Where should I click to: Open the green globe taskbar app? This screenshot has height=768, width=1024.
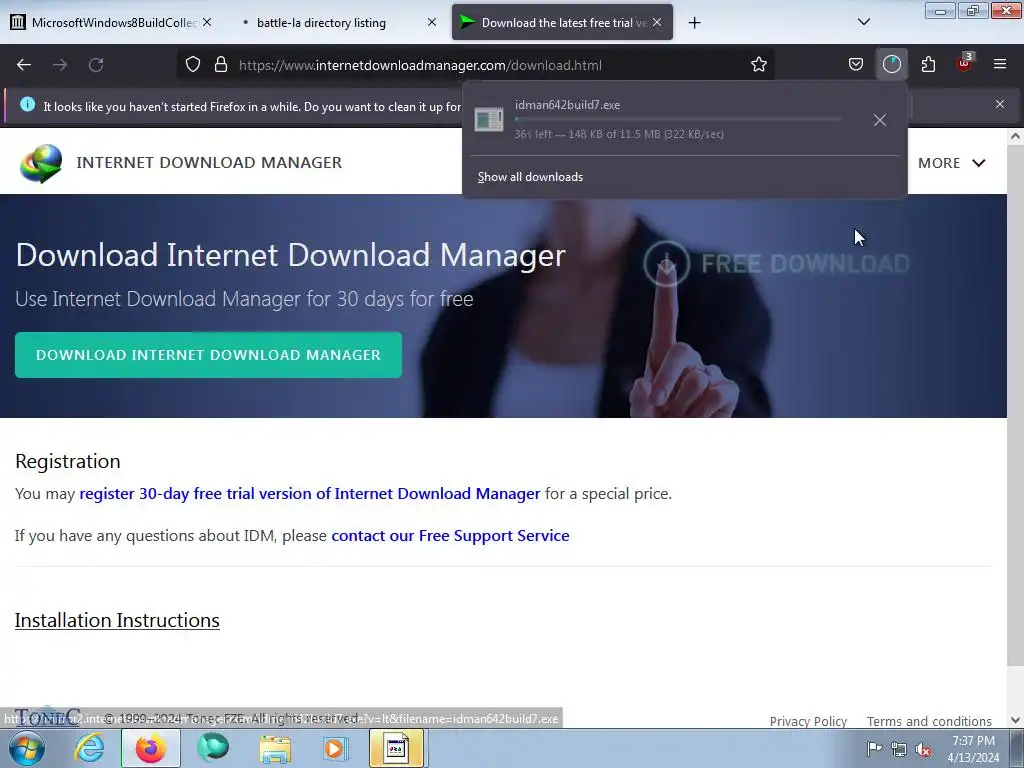pos(212,748)
